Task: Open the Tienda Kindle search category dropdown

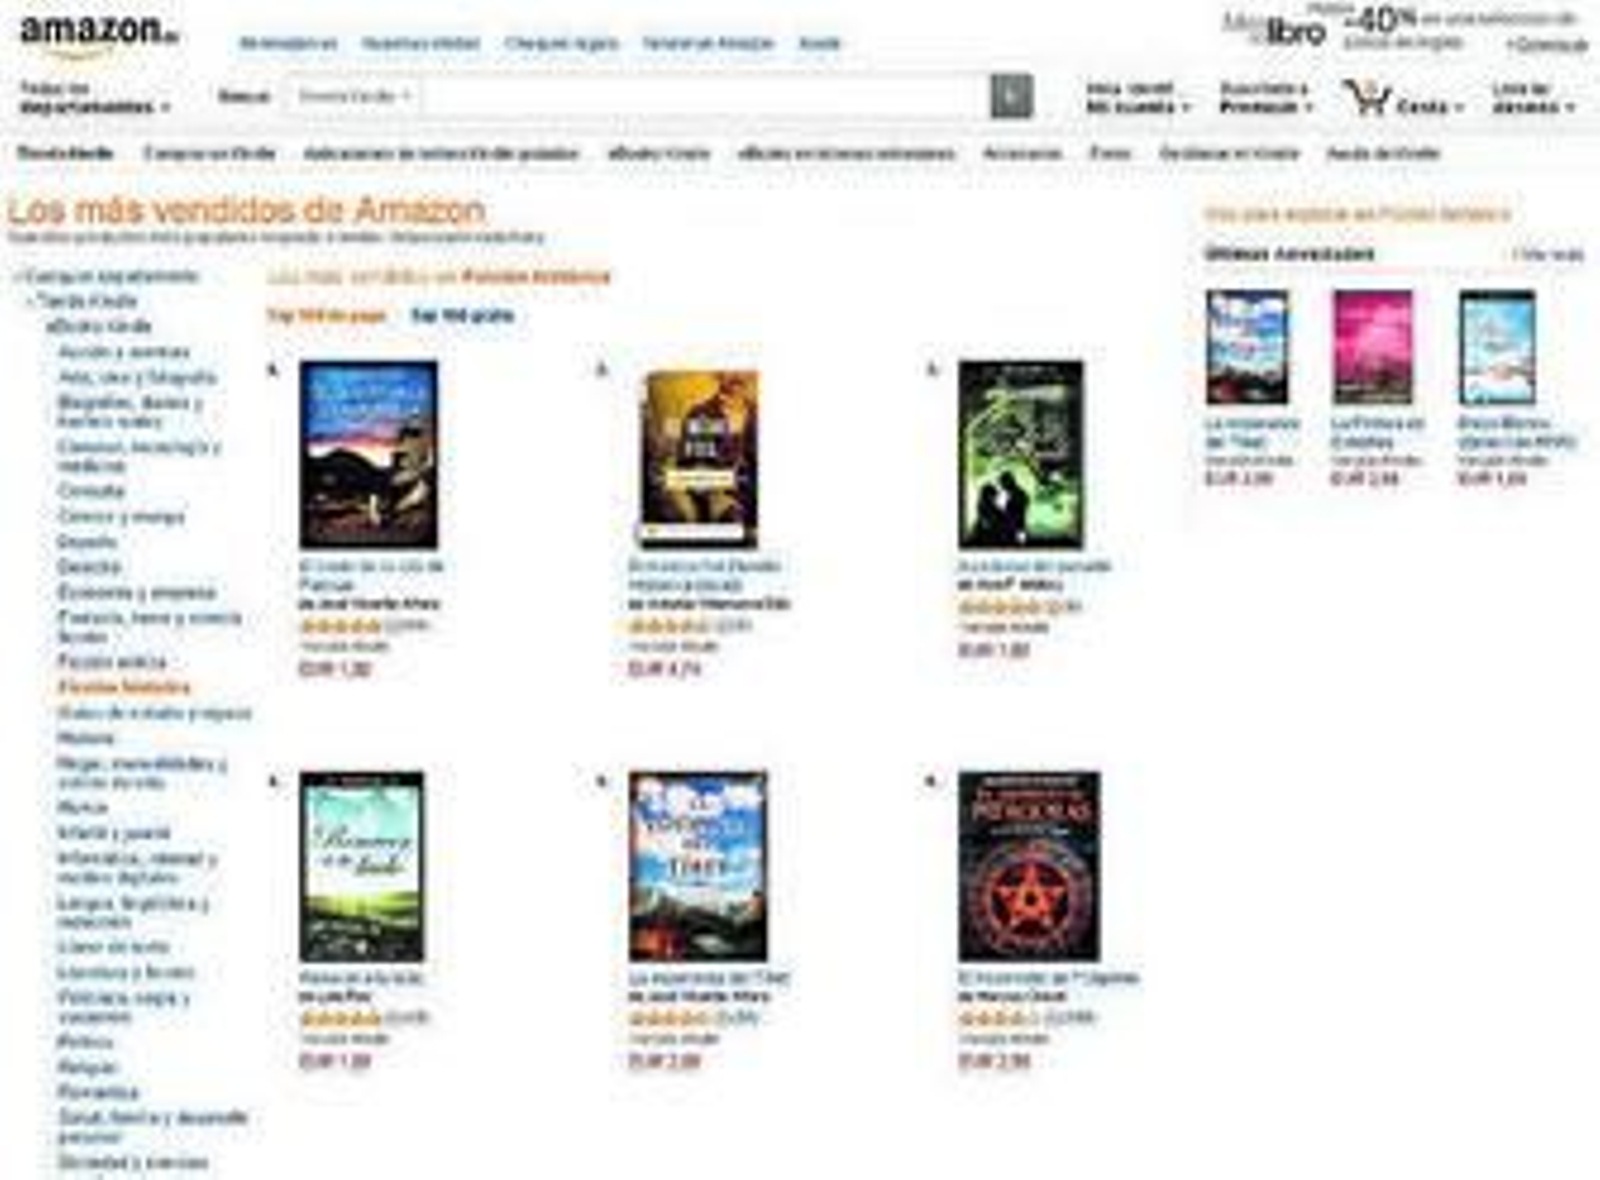Action: (354, 97)
